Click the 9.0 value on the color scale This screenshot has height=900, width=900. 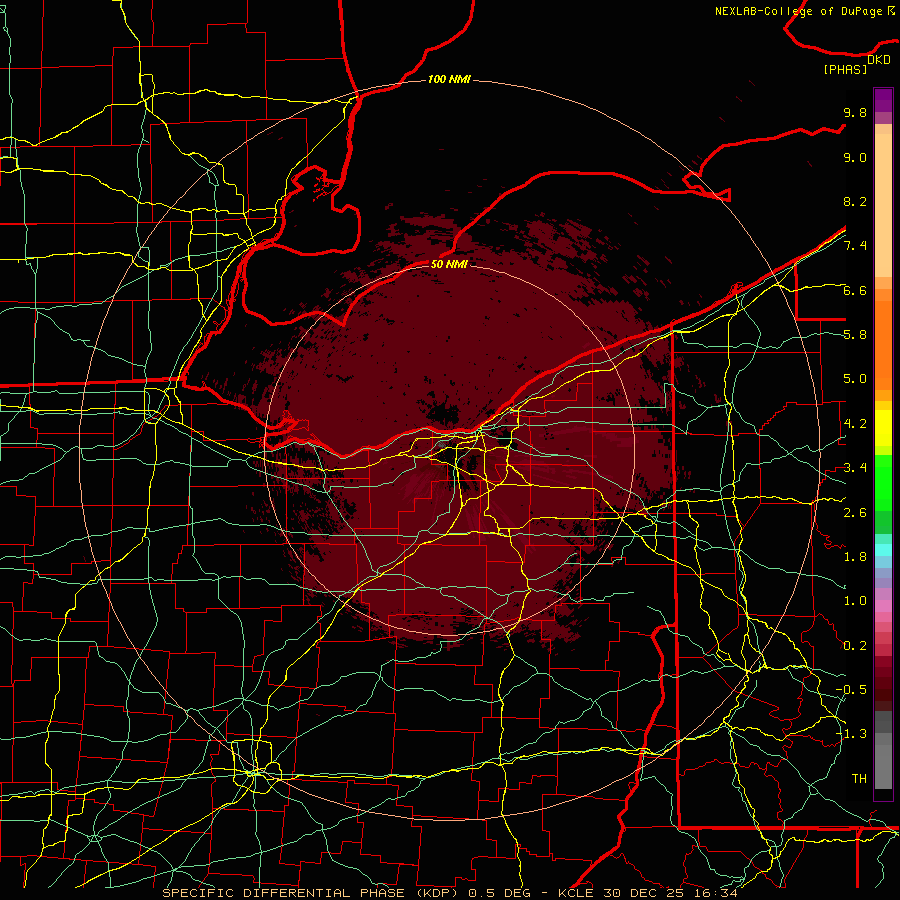coord(855,157)
